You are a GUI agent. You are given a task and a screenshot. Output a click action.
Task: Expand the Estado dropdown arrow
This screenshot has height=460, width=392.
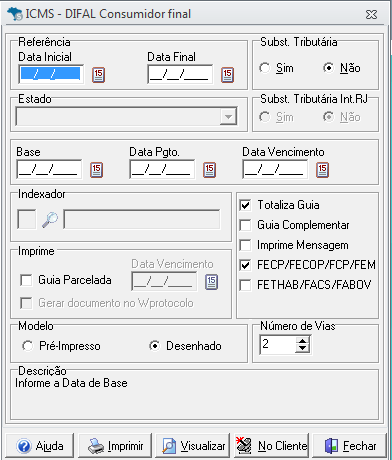click(228, 116)
